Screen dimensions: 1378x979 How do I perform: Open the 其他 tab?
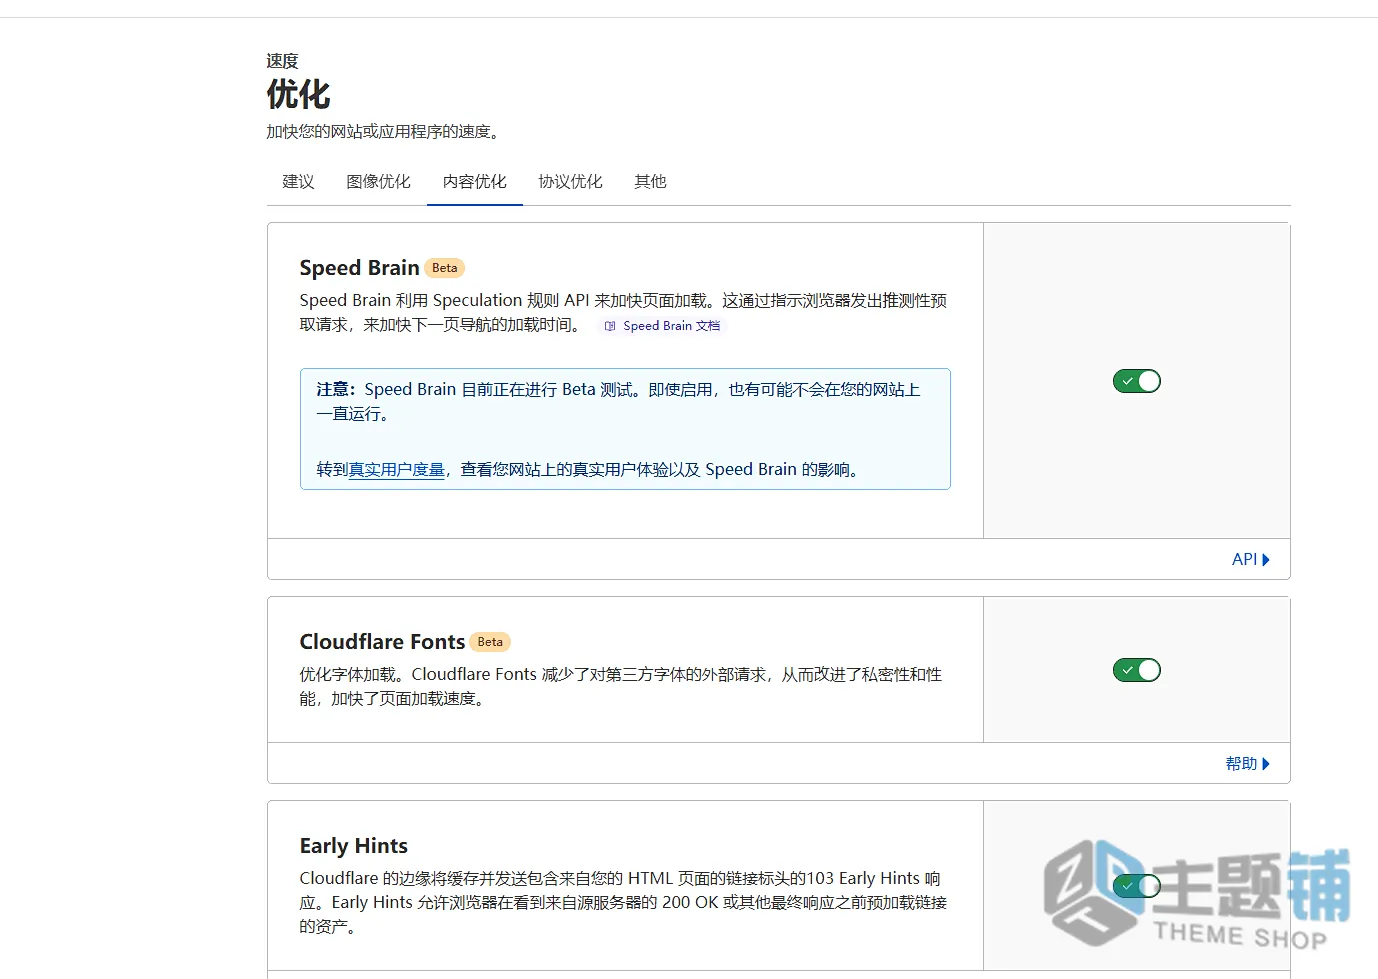[650, 182]
